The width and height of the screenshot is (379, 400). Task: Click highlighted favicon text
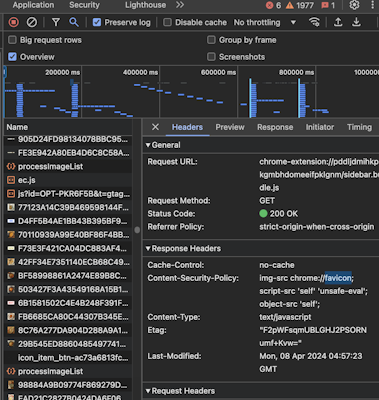pyautogui.click(x=338, y=278)
